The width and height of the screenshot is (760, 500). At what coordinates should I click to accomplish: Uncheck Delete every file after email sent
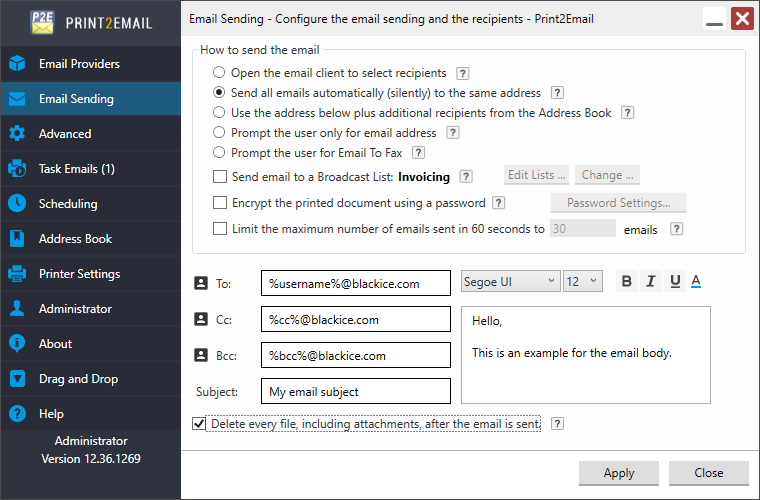(x=199, y=424)
